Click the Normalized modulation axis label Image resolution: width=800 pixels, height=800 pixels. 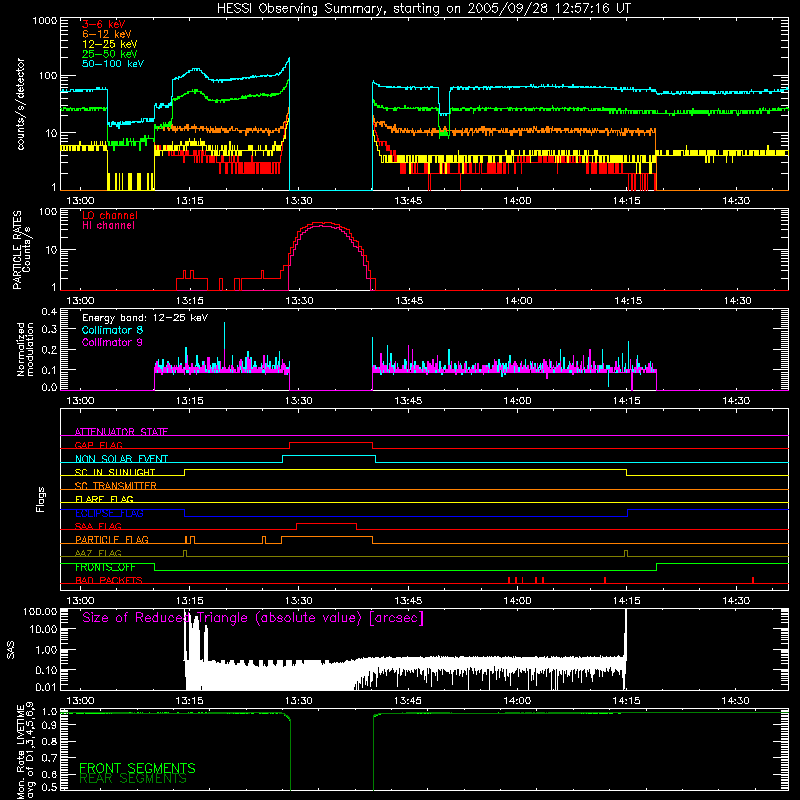(24, 349)
